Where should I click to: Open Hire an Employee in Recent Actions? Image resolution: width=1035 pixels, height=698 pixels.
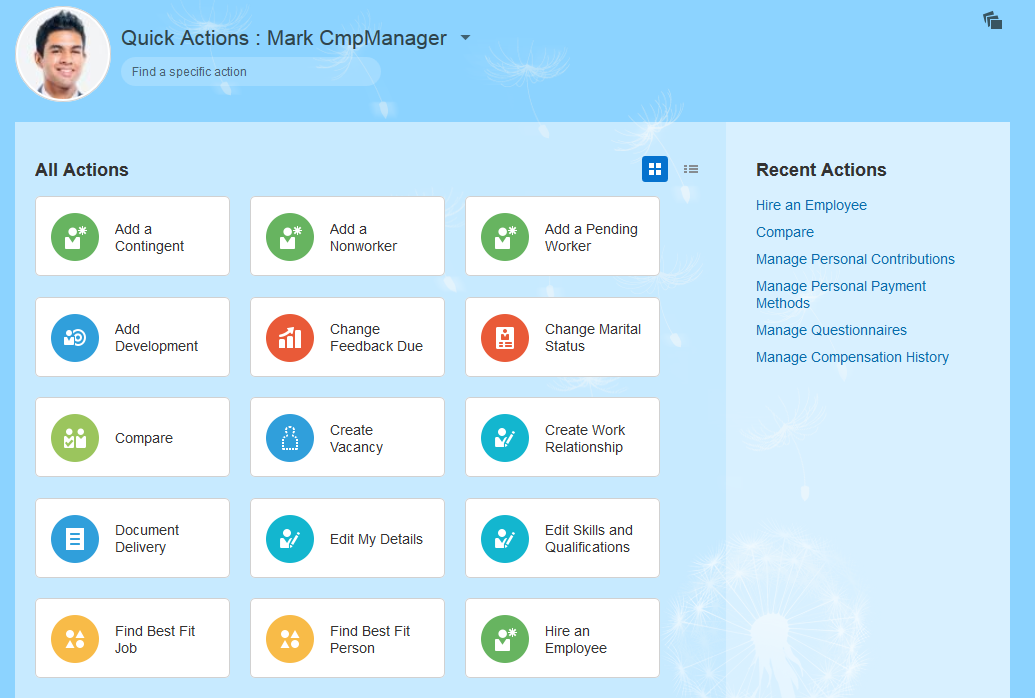click(x=811, y=205)
